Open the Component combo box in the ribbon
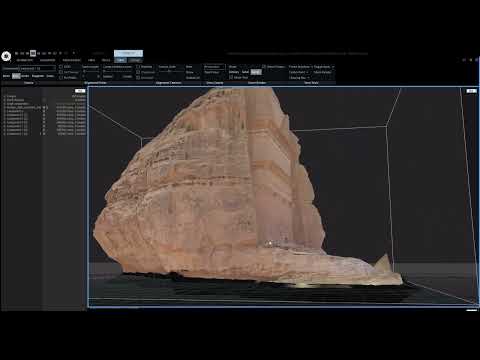 pyautogui.click(x=37, y=68)
